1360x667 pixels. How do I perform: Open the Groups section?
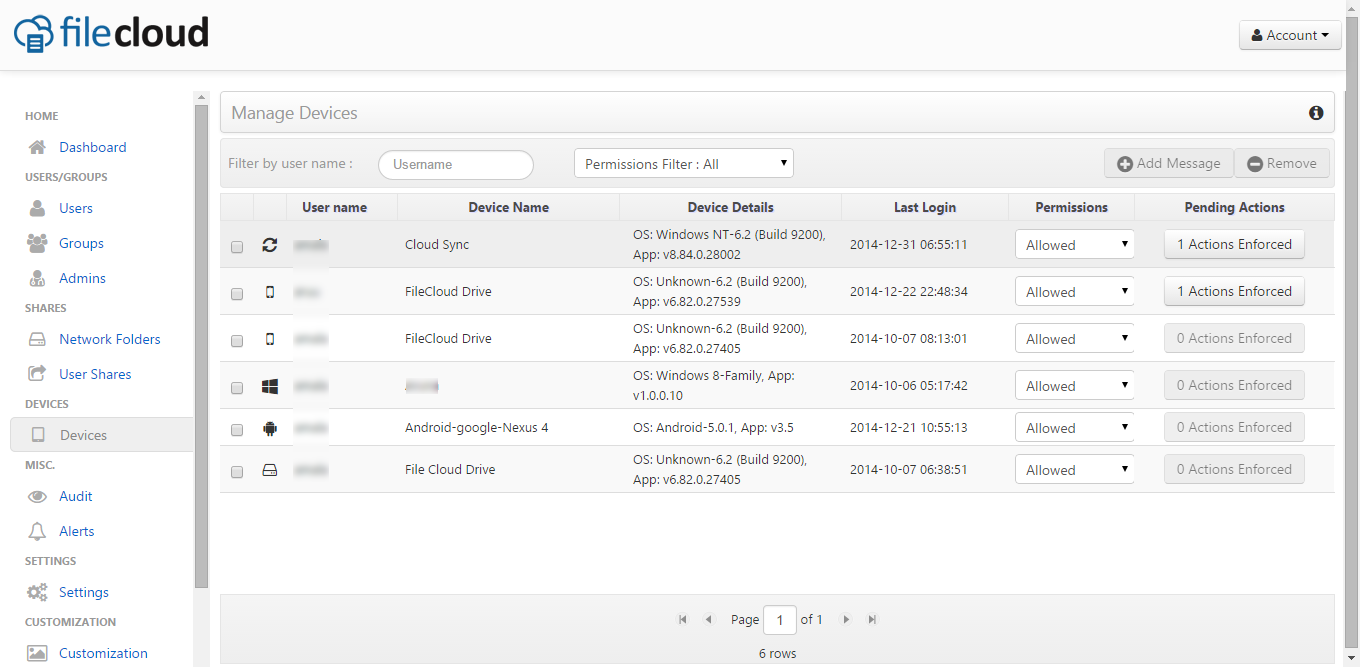point(81,243)
